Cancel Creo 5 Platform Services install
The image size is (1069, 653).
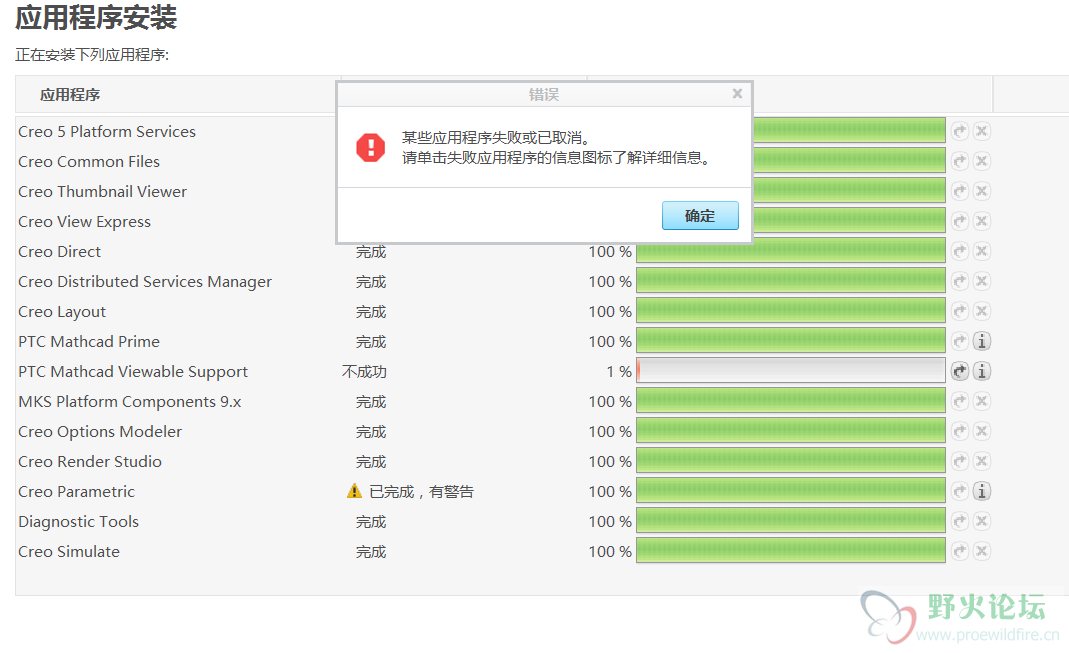pos(982,131)
